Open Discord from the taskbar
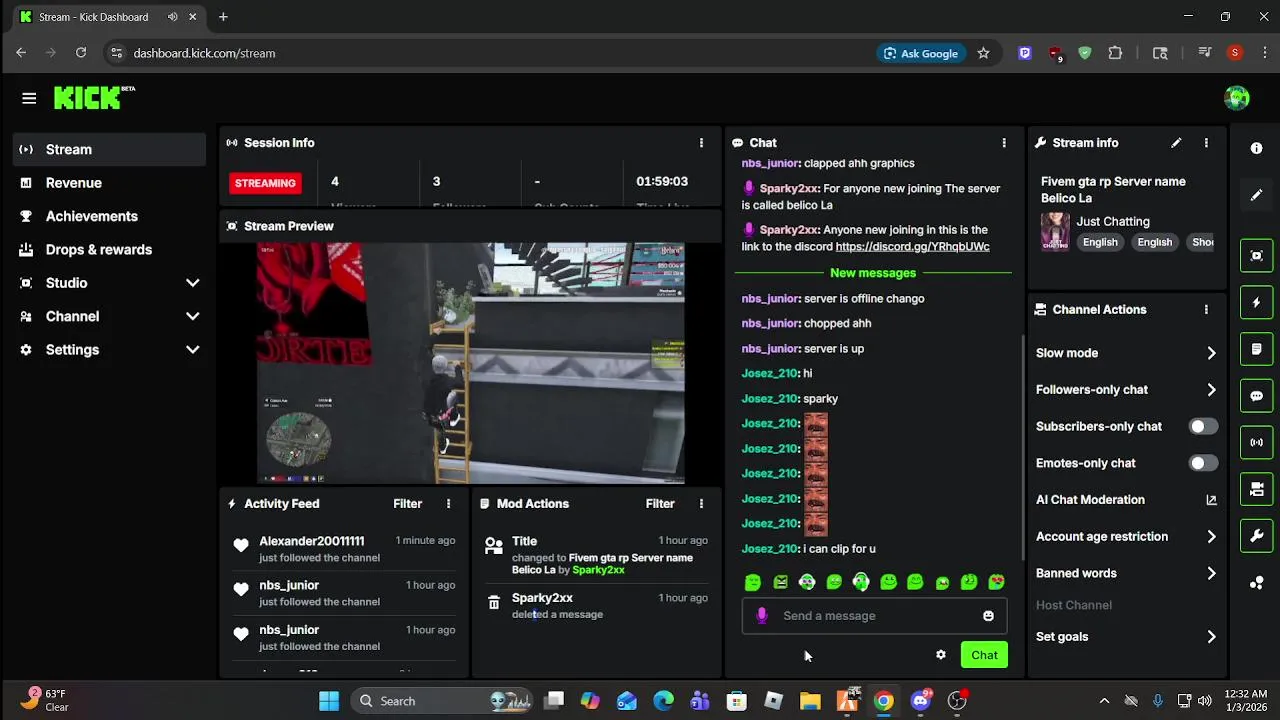 921,701
